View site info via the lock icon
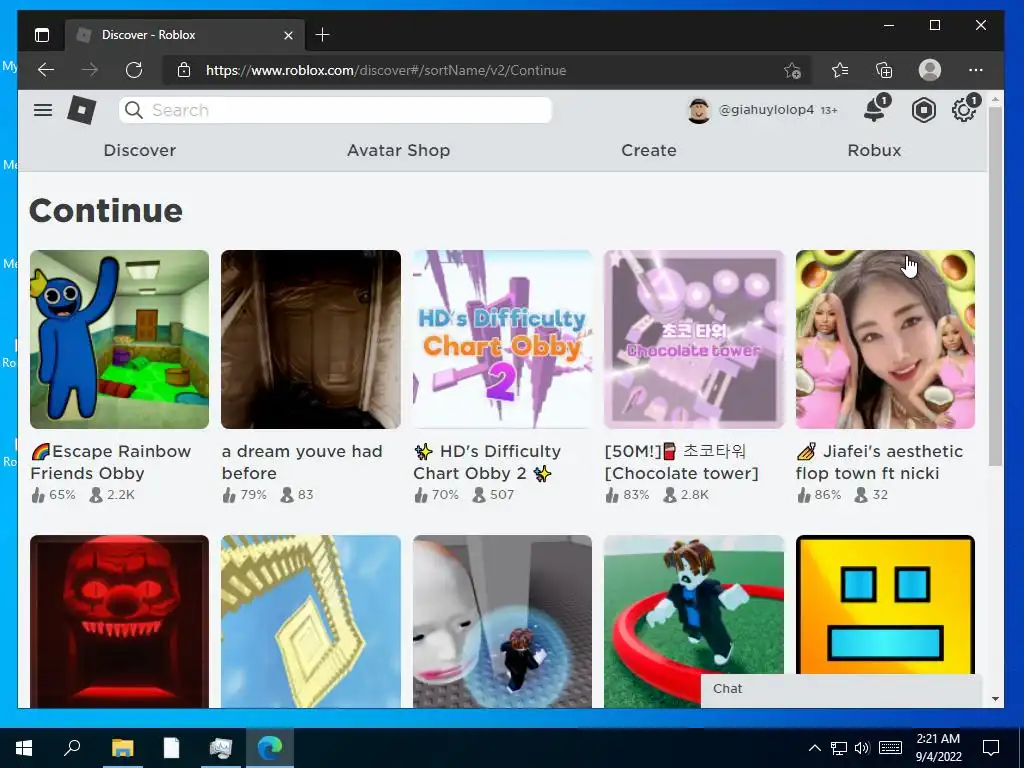 click(184, 70)
